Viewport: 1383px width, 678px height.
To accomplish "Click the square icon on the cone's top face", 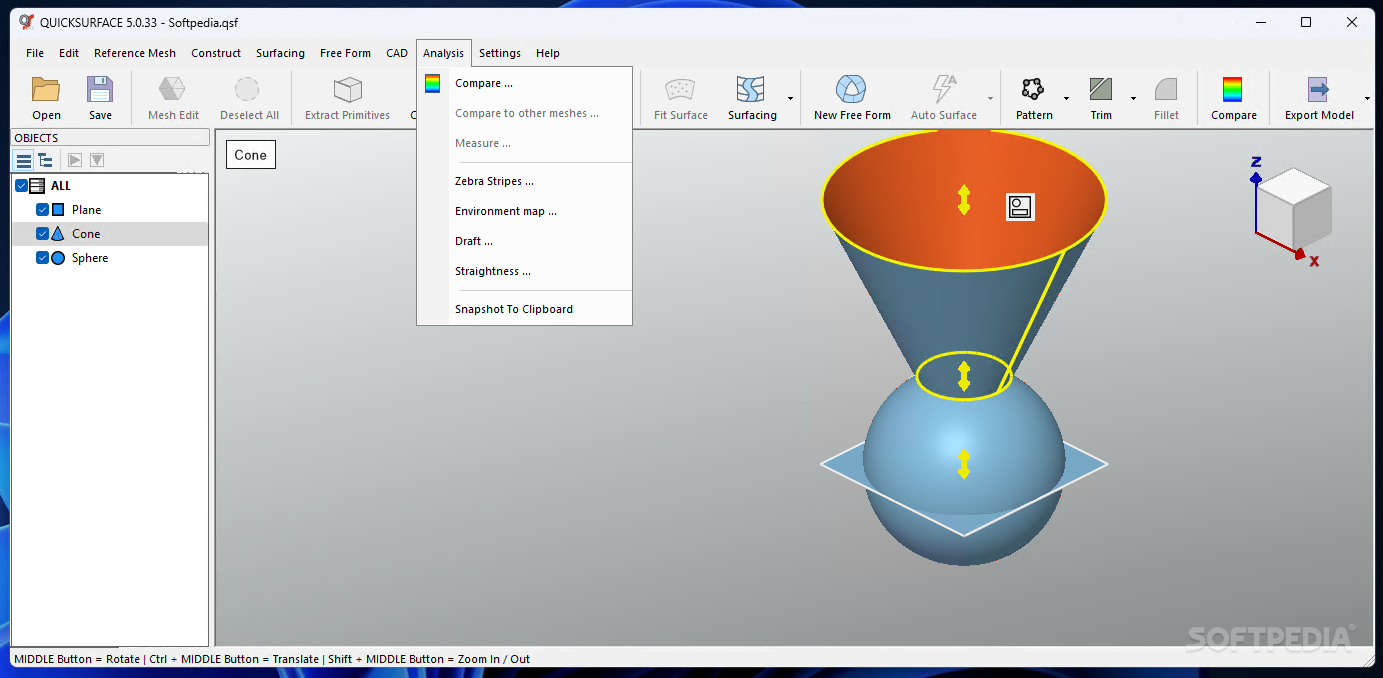I will [x=1020, y=207].
